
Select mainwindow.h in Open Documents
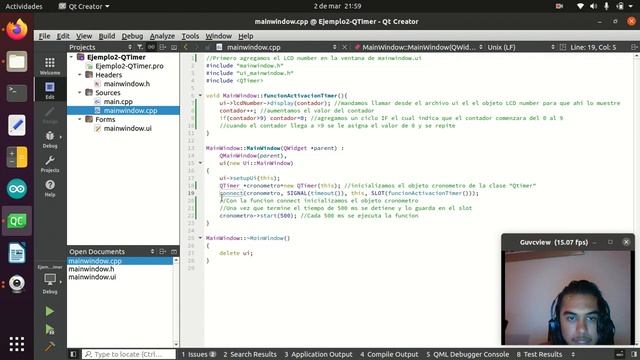pyautogui.click(x=91, y=269)
